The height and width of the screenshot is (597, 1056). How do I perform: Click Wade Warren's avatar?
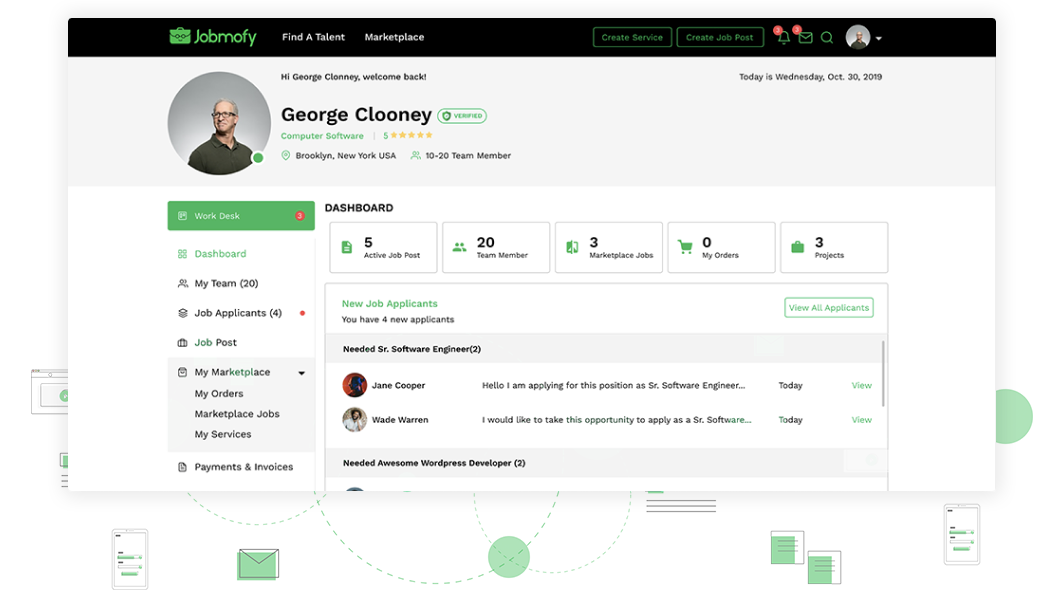click(x=354, y=420)
